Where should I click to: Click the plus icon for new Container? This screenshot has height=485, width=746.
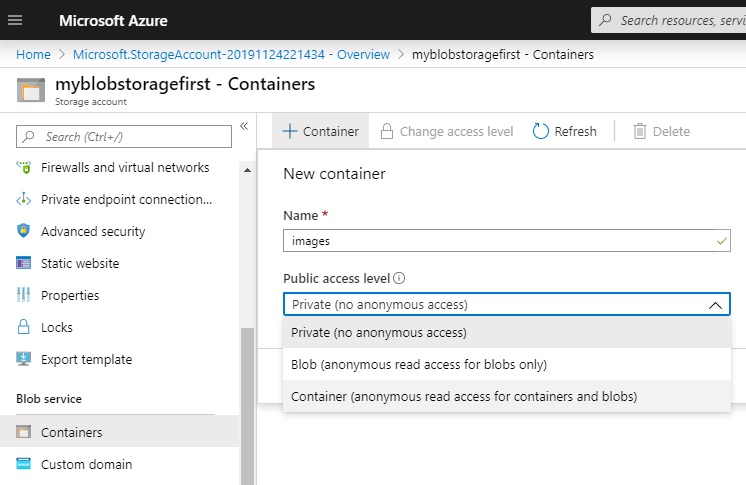point(290,131)
